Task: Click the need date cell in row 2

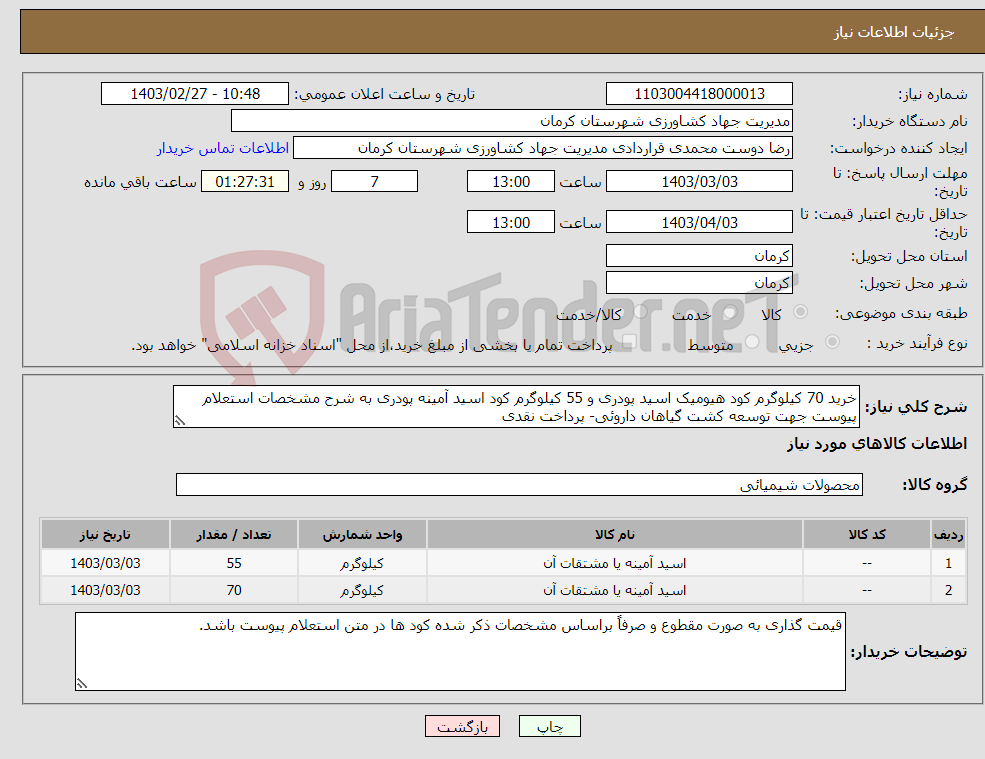Action: click(106, 590)
